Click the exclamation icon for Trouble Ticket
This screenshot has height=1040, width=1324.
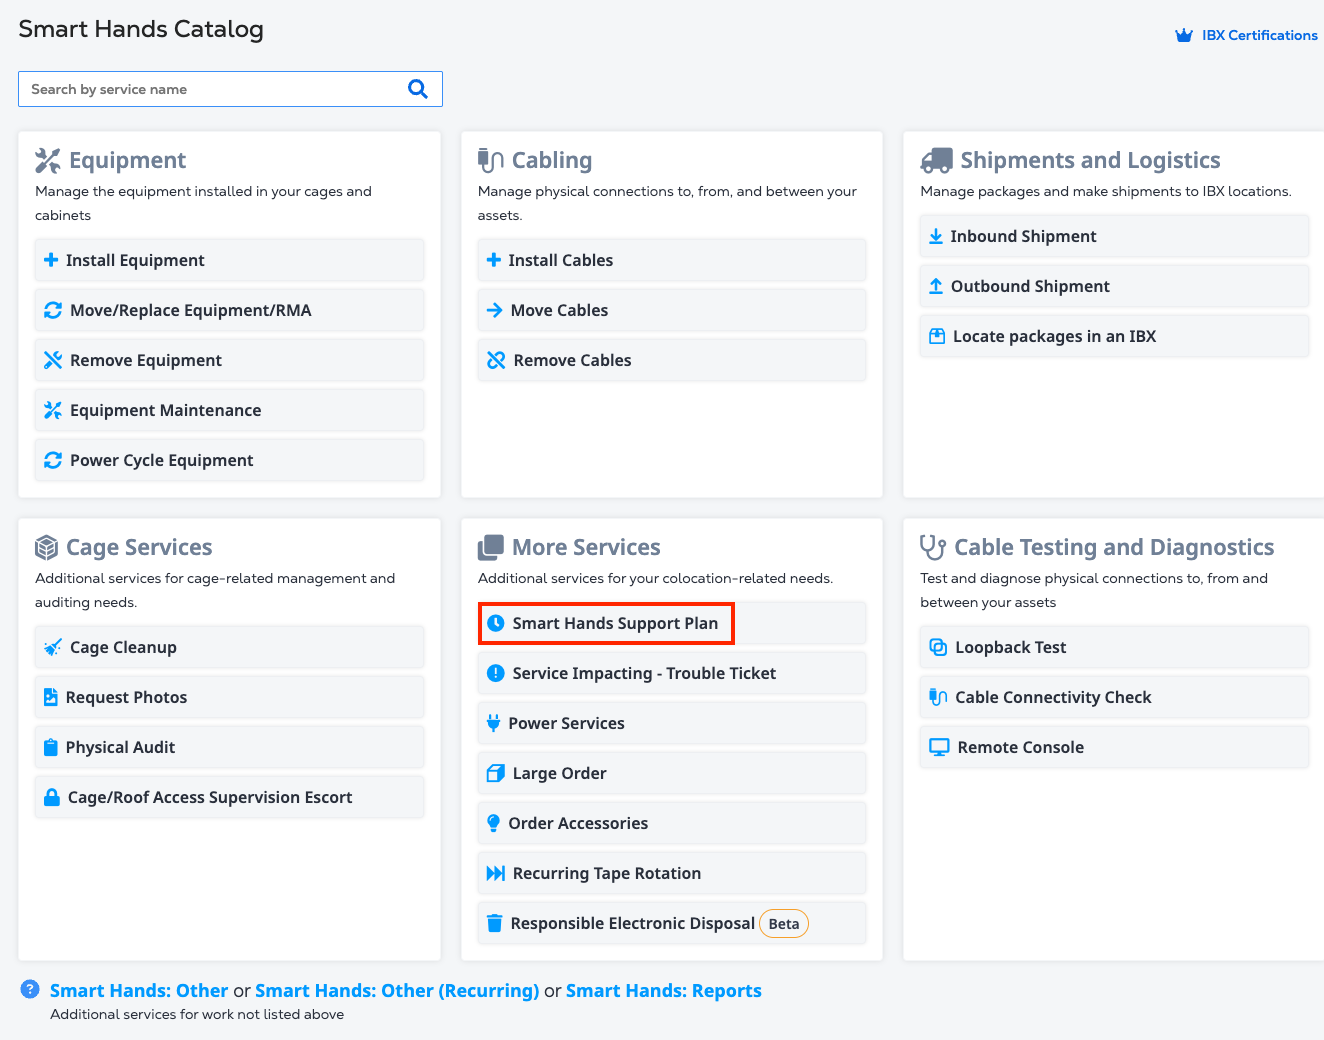496,673
